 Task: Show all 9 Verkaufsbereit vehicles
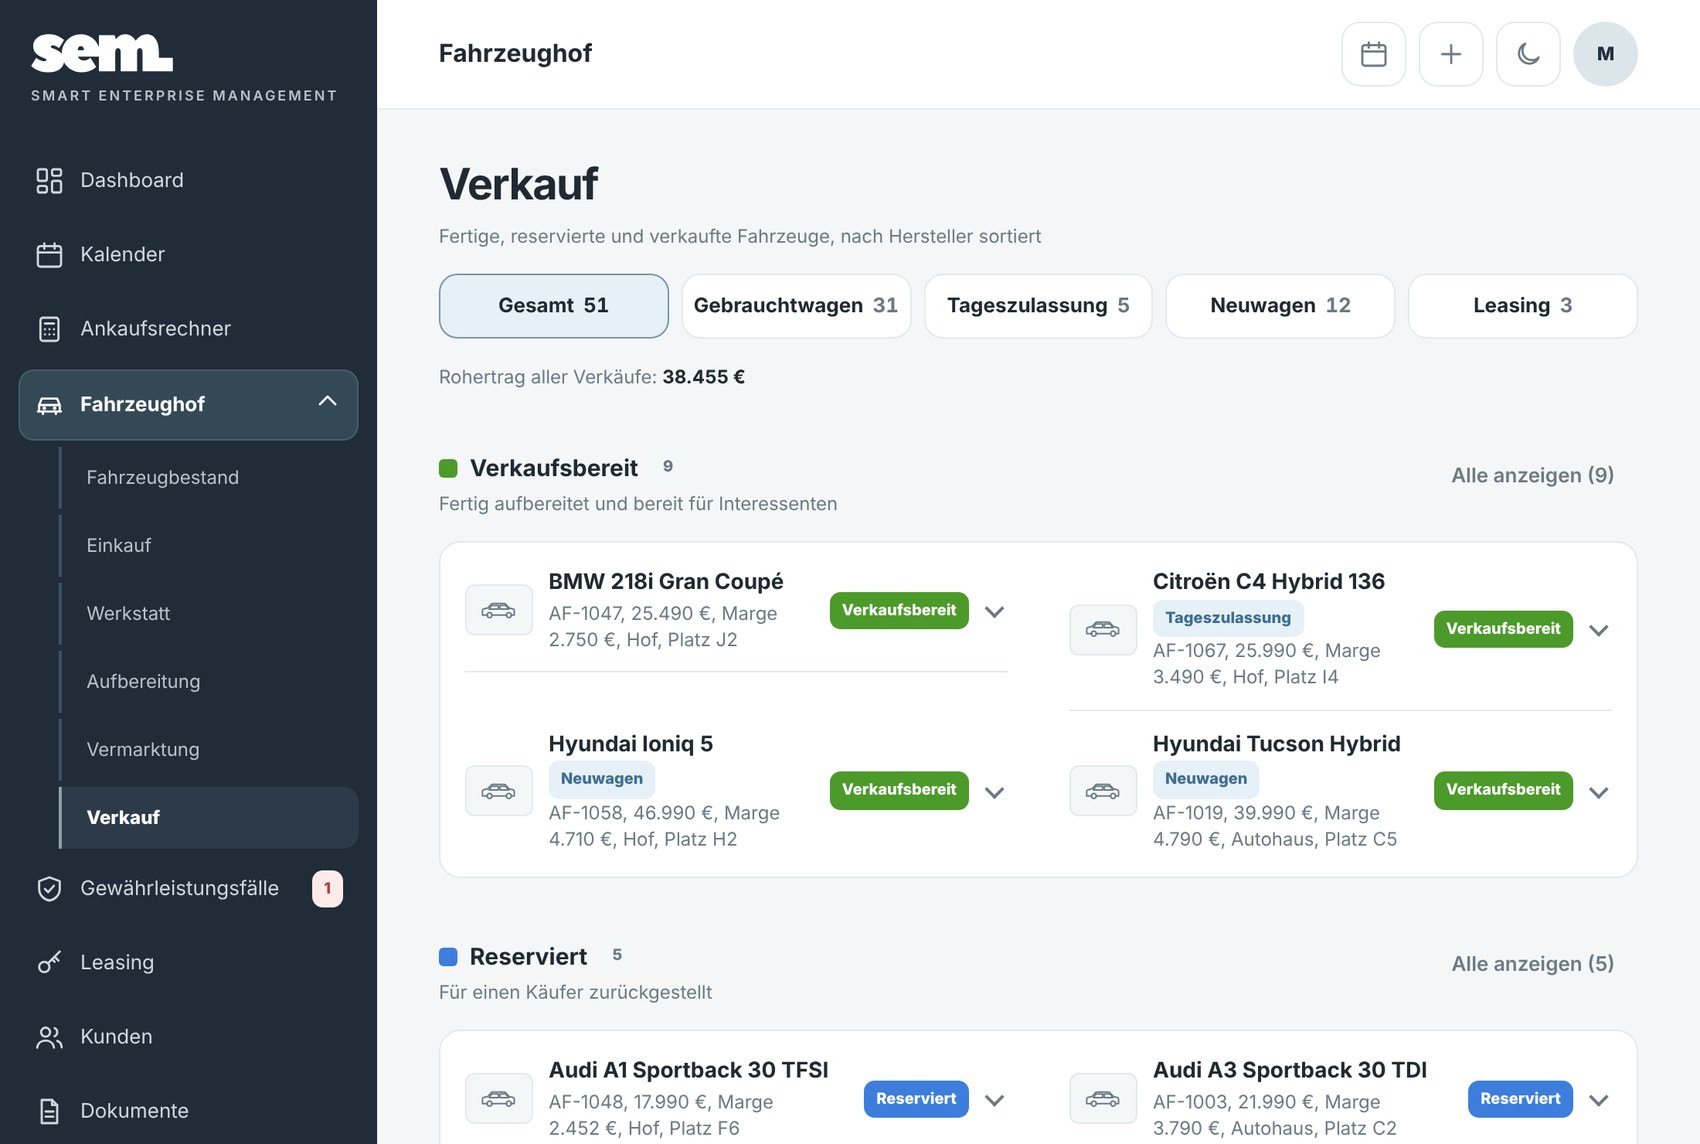point(1532,475)
